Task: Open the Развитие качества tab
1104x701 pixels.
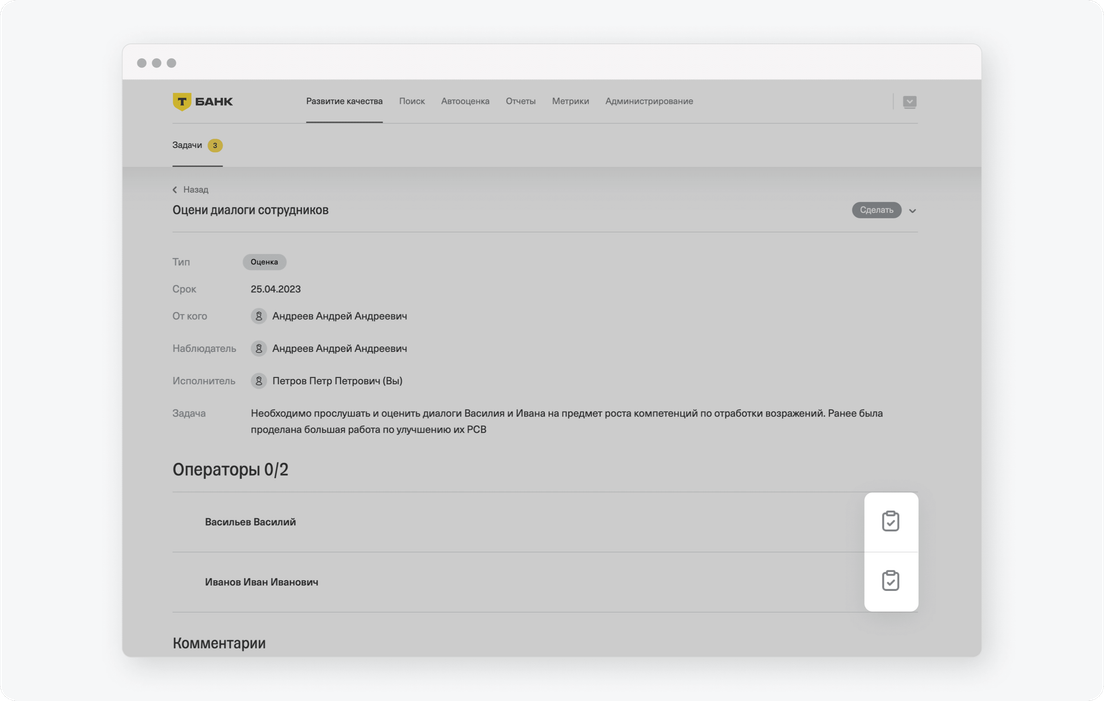Action: click(x=344, y=101)
